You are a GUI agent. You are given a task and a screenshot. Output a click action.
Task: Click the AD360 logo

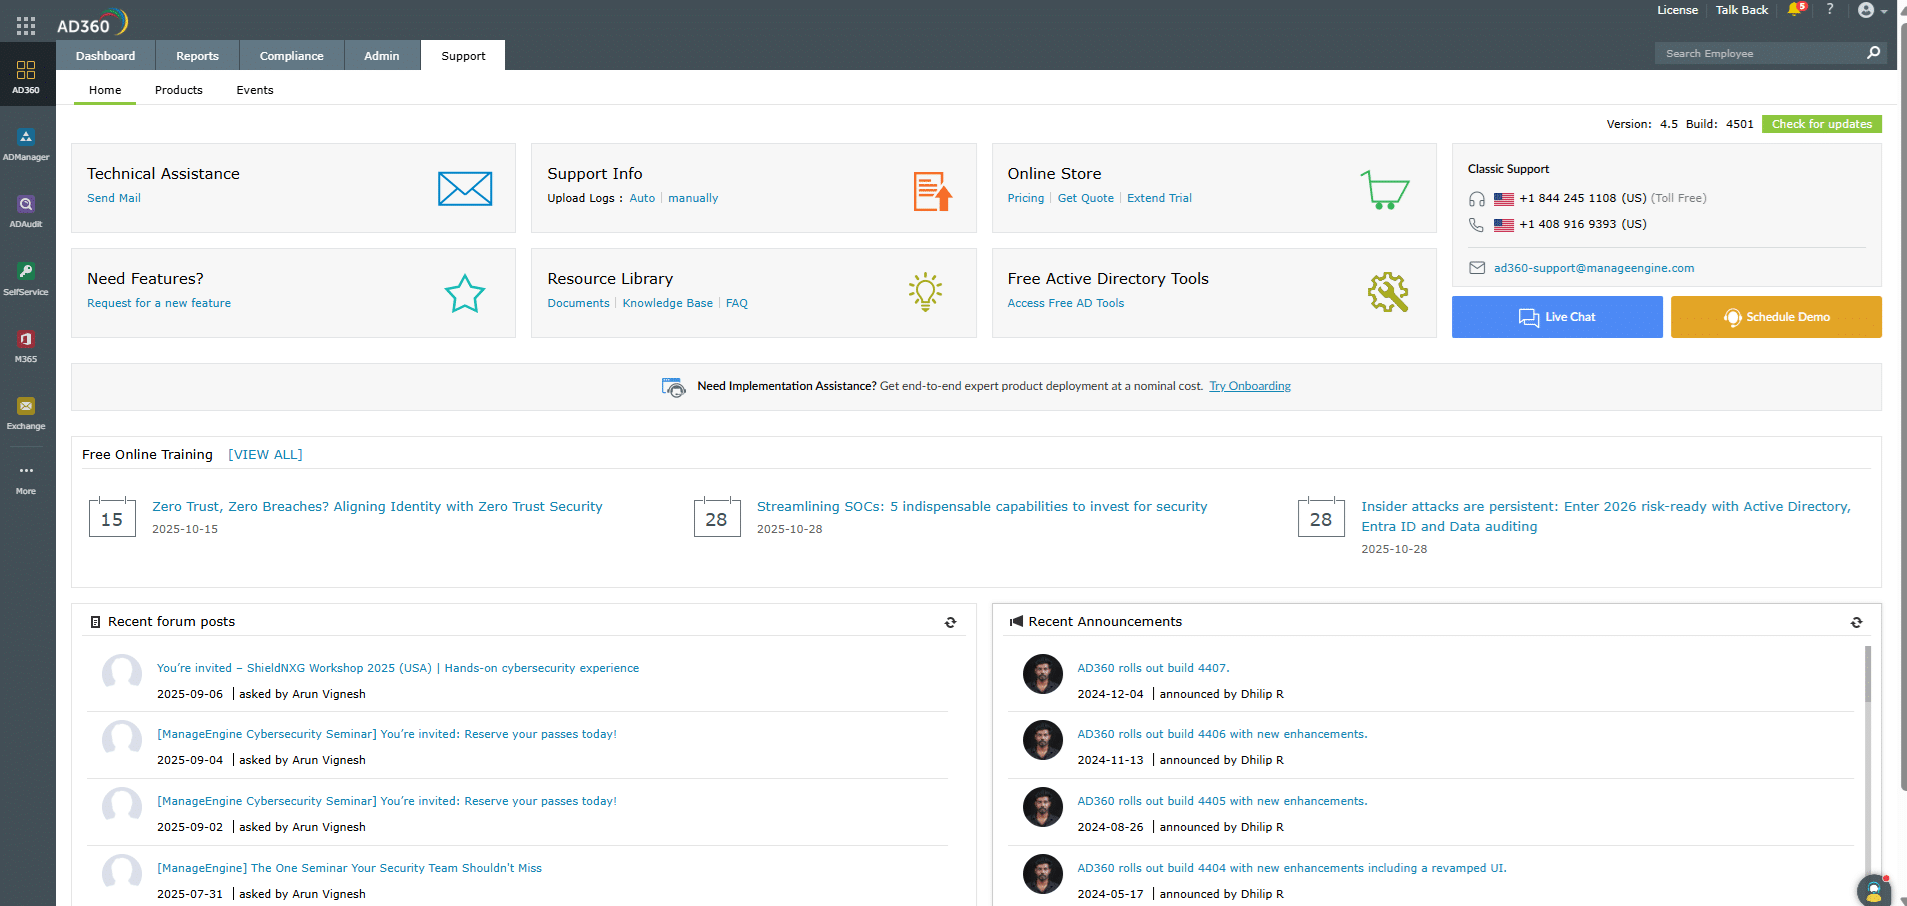tap(92, 22)
